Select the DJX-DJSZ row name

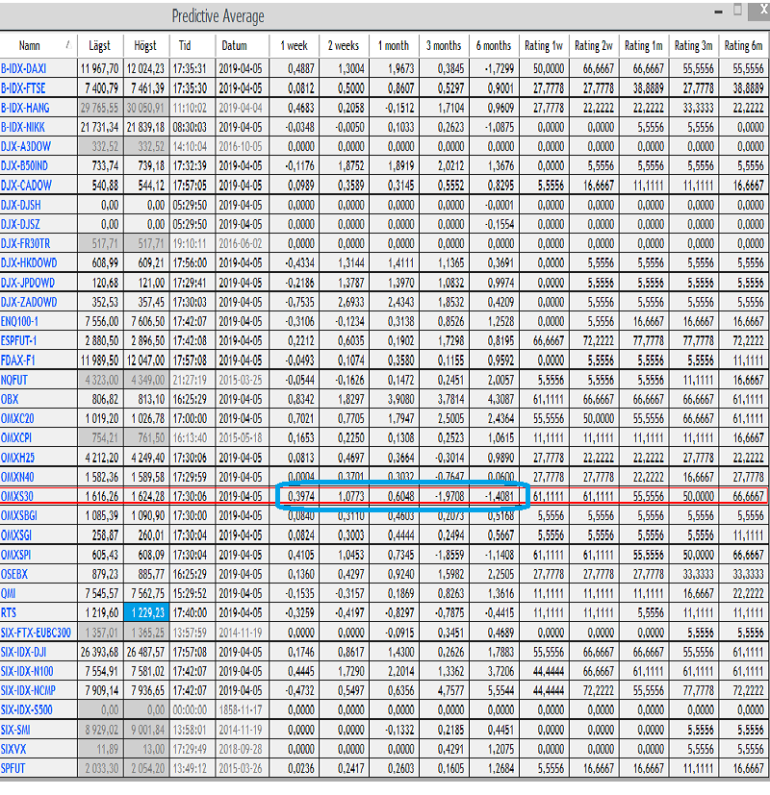[20, 224]
